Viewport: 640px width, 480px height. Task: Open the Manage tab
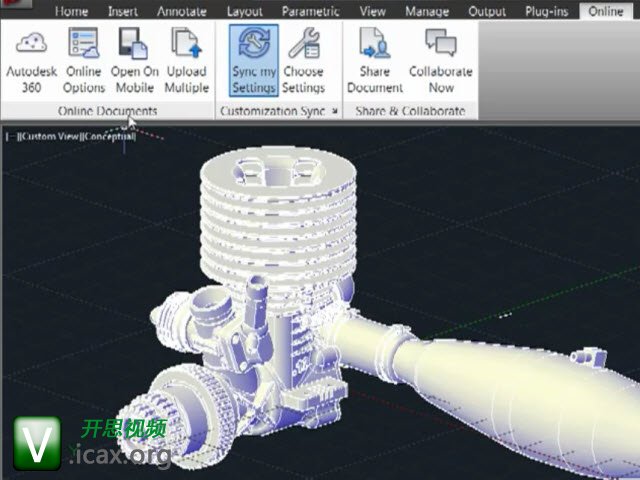427,11
